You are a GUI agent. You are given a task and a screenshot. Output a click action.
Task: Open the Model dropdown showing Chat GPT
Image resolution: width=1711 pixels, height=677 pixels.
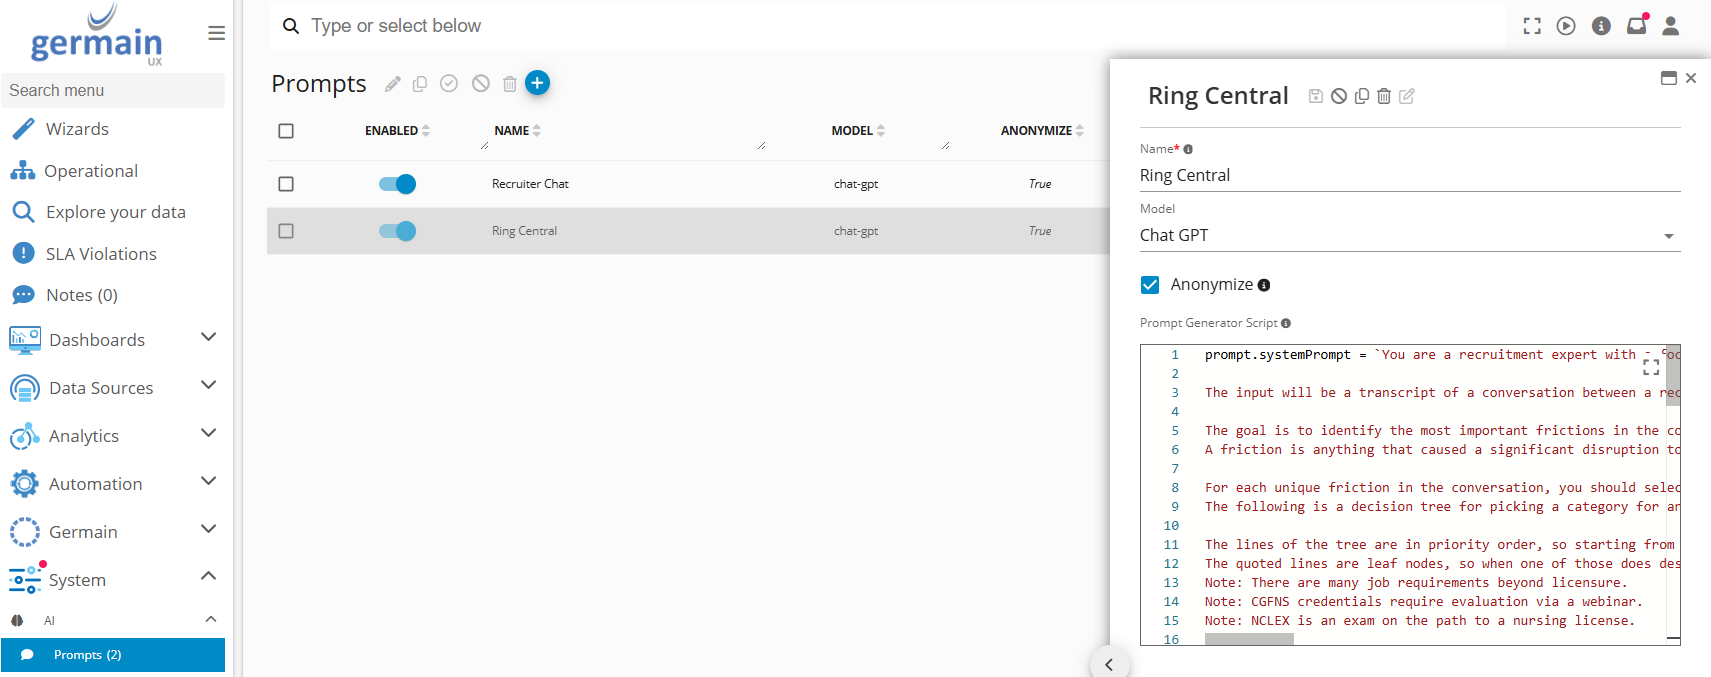1408,236
